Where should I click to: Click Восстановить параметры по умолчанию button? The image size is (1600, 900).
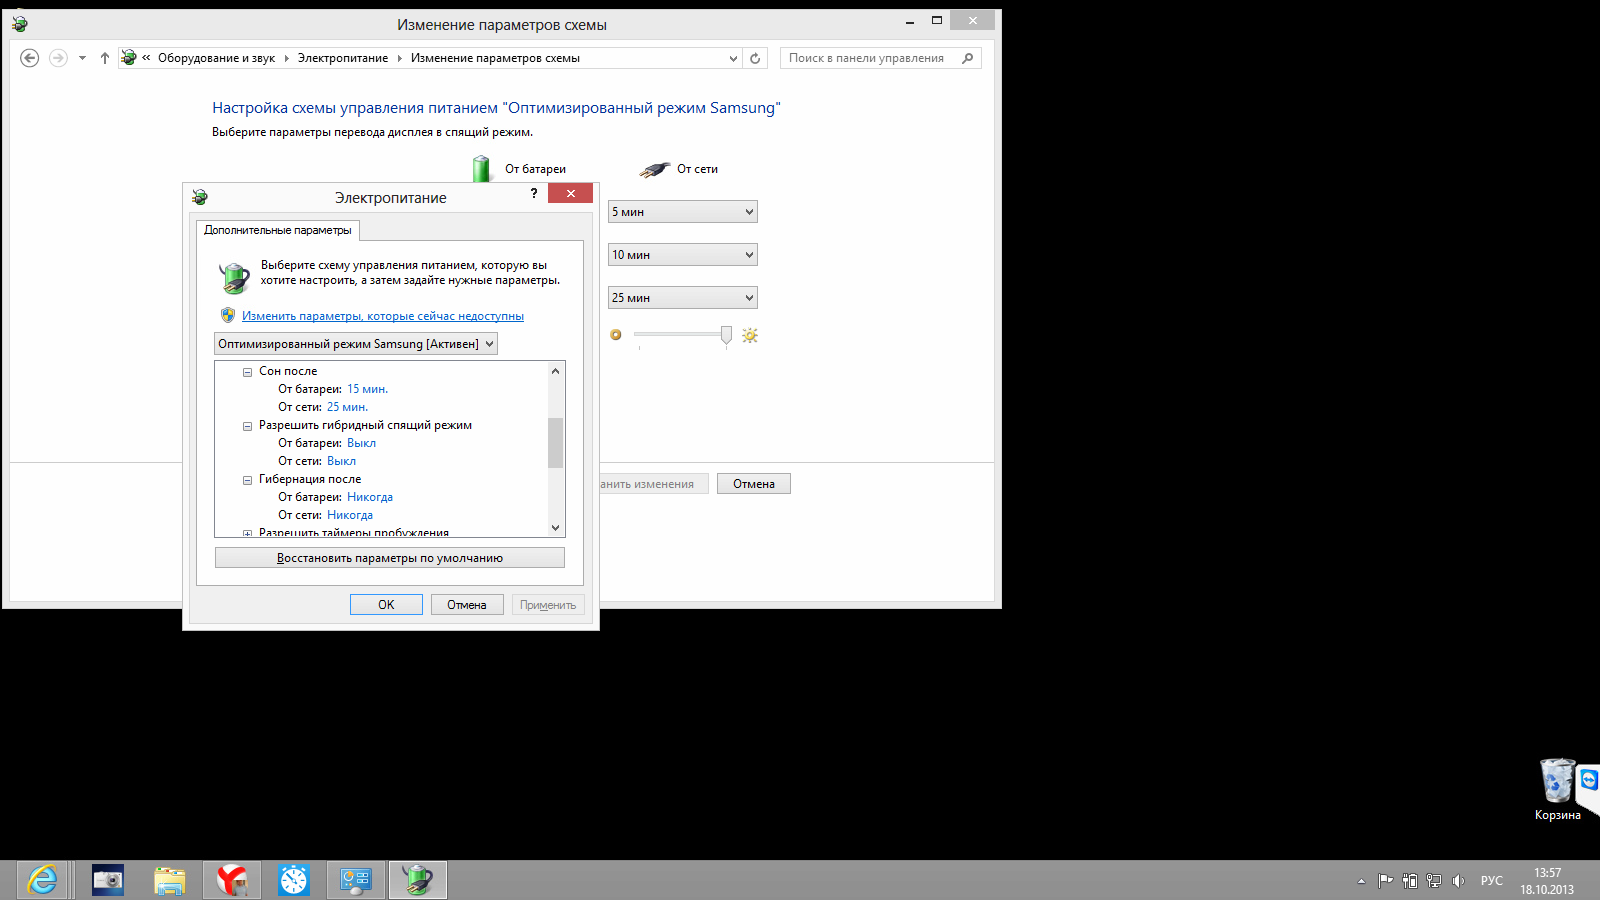pyautogui.click(x=390, y=558)
